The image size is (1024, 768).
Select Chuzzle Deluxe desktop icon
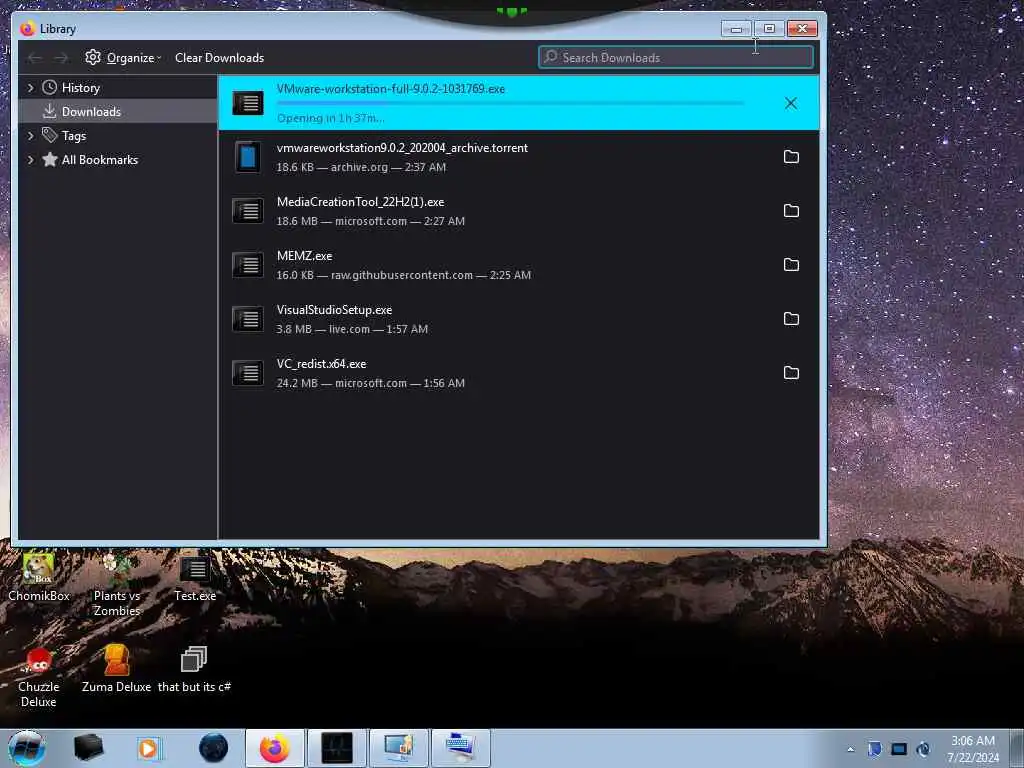point(39,677)
